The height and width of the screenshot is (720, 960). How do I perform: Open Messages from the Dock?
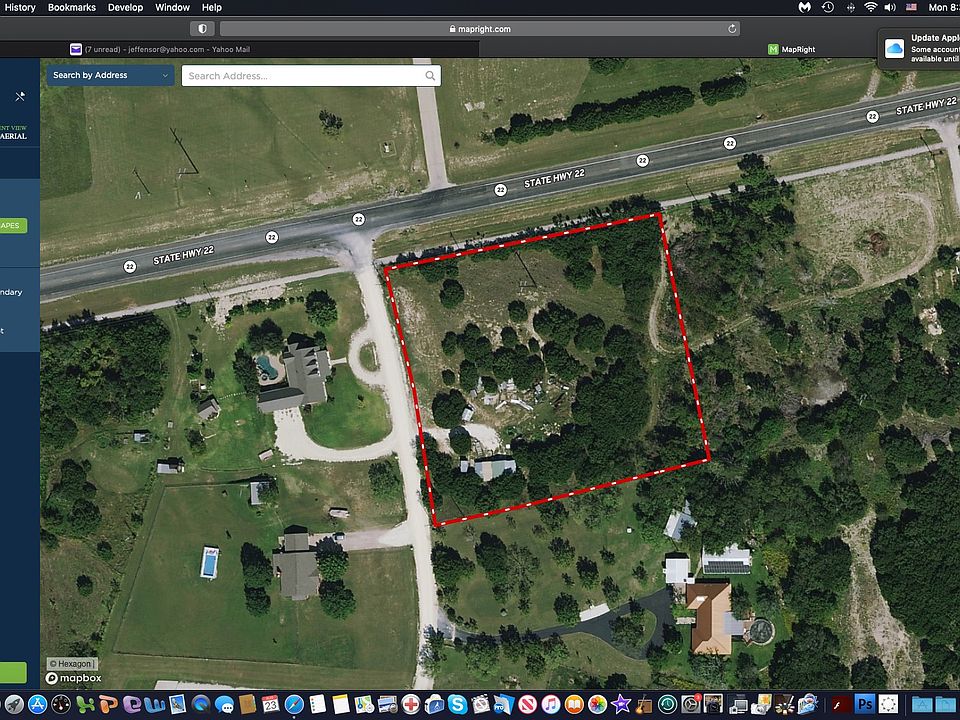pos(224,705)
